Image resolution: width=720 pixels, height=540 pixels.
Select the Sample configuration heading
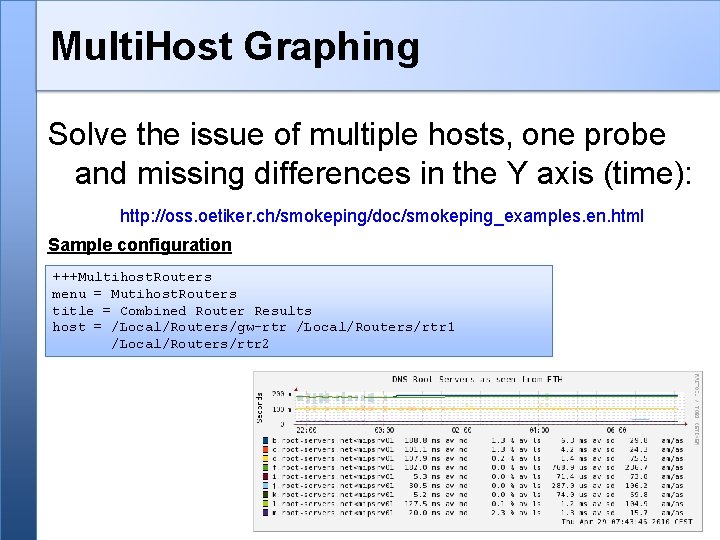click(140, 245)
